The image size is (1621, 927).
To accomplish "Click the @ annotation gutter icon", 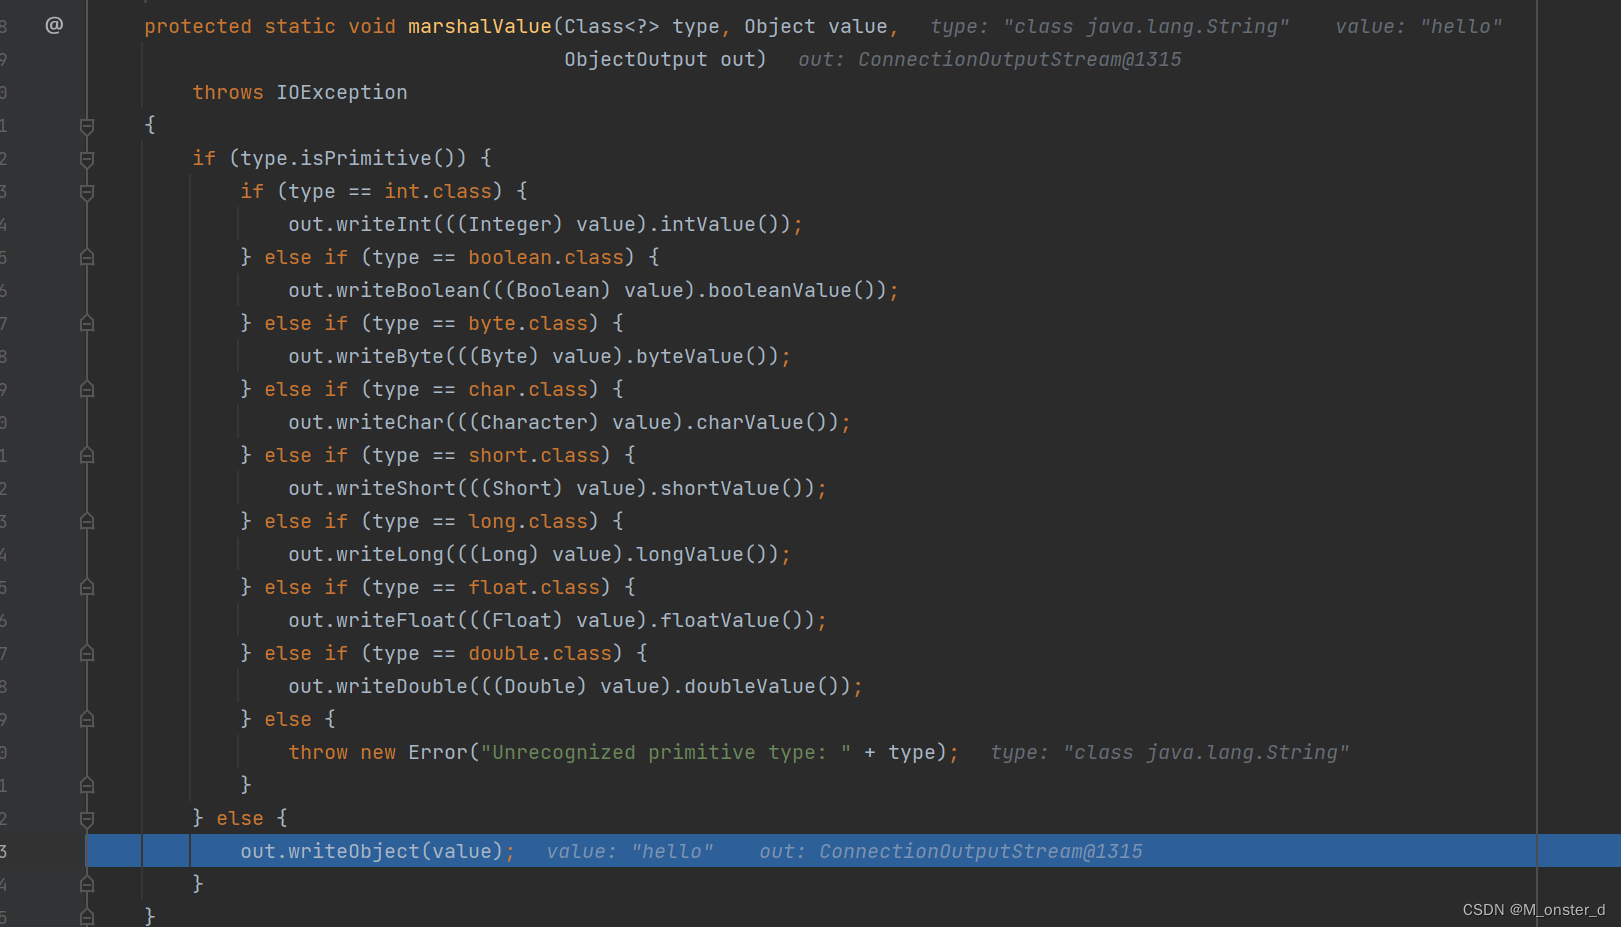I will click(54, 25).
